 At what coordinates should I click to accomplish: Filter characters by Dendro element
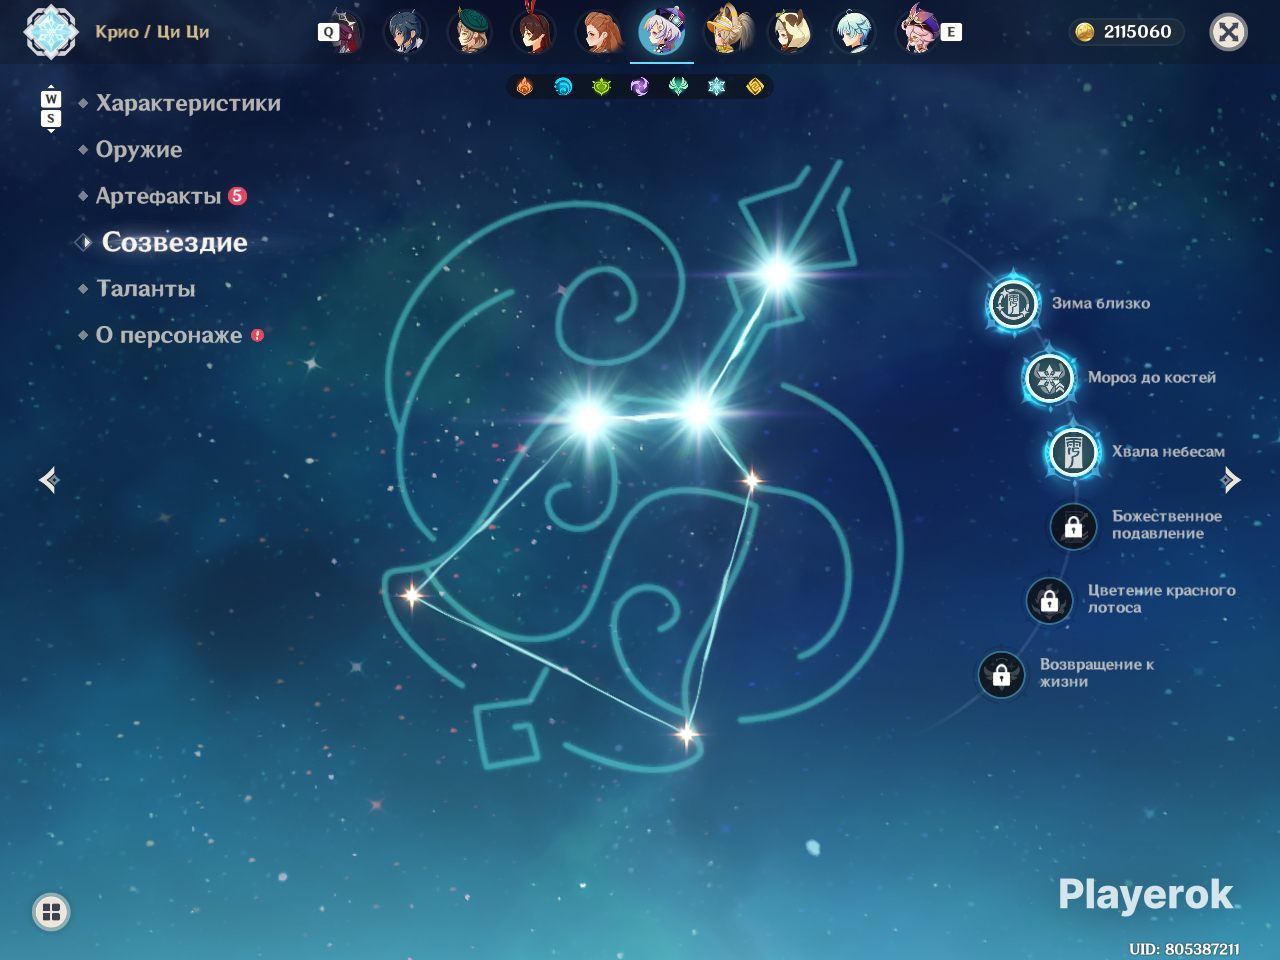pyautogui.click(x=601, y=87)
